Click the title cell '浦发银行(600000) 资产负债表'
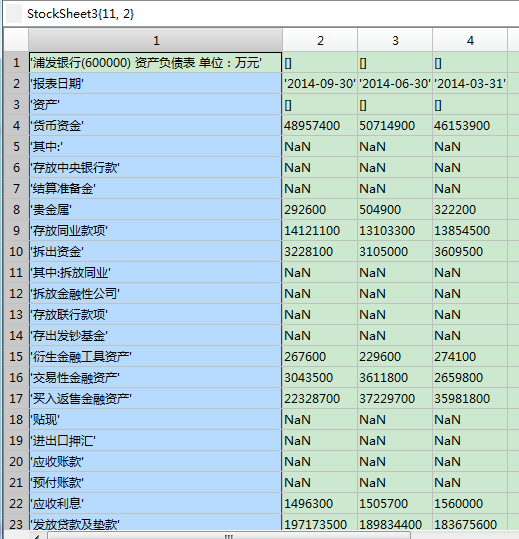The image size is (519, 539). [155, 63]
